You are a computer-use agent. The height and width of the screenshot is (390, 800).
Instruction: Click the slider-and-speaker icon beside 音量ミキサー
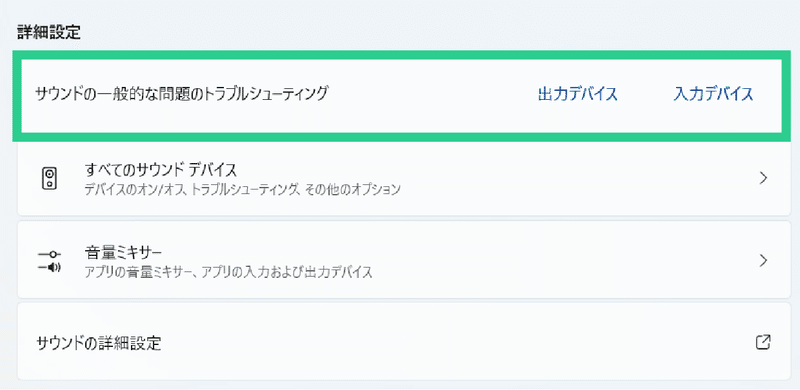49,261
